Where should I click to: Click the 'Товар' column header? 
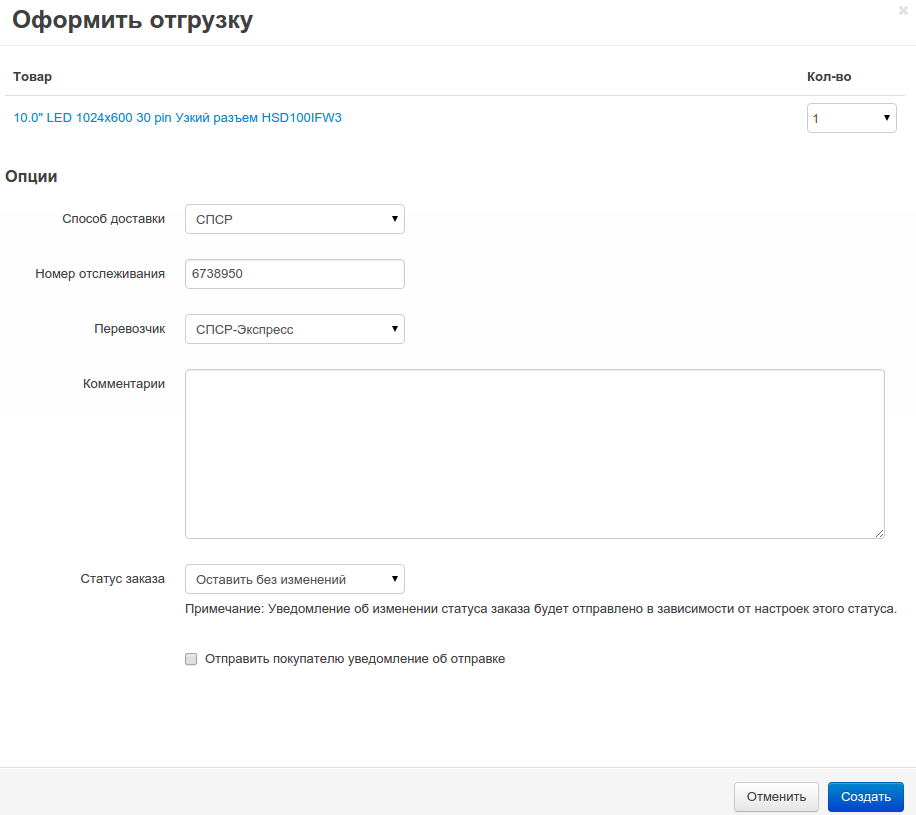32,77
